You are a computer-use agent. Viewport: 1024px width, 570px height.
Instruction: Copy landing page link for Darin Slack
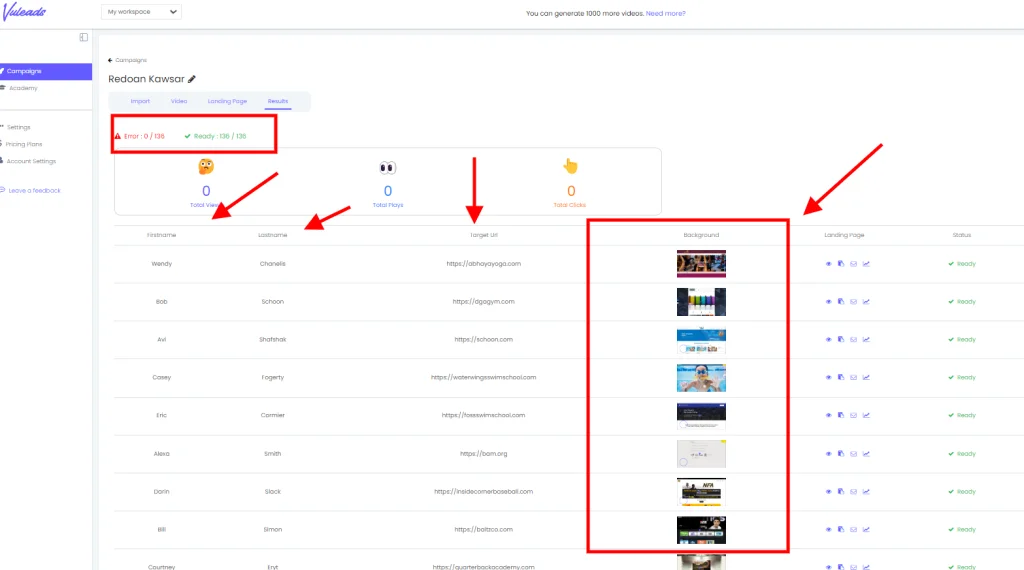pos(841,492)
